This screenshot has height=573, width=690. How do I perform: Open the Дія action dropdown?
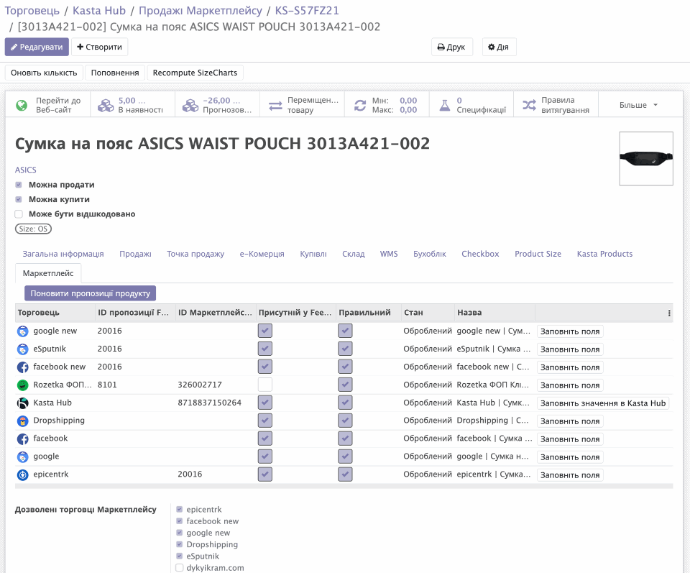pos(499,47)
